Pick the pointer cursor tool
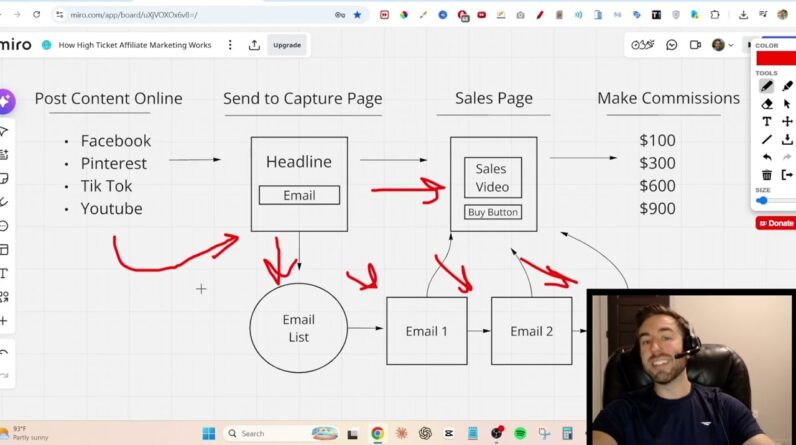796x445 pixels. point(787,104)
